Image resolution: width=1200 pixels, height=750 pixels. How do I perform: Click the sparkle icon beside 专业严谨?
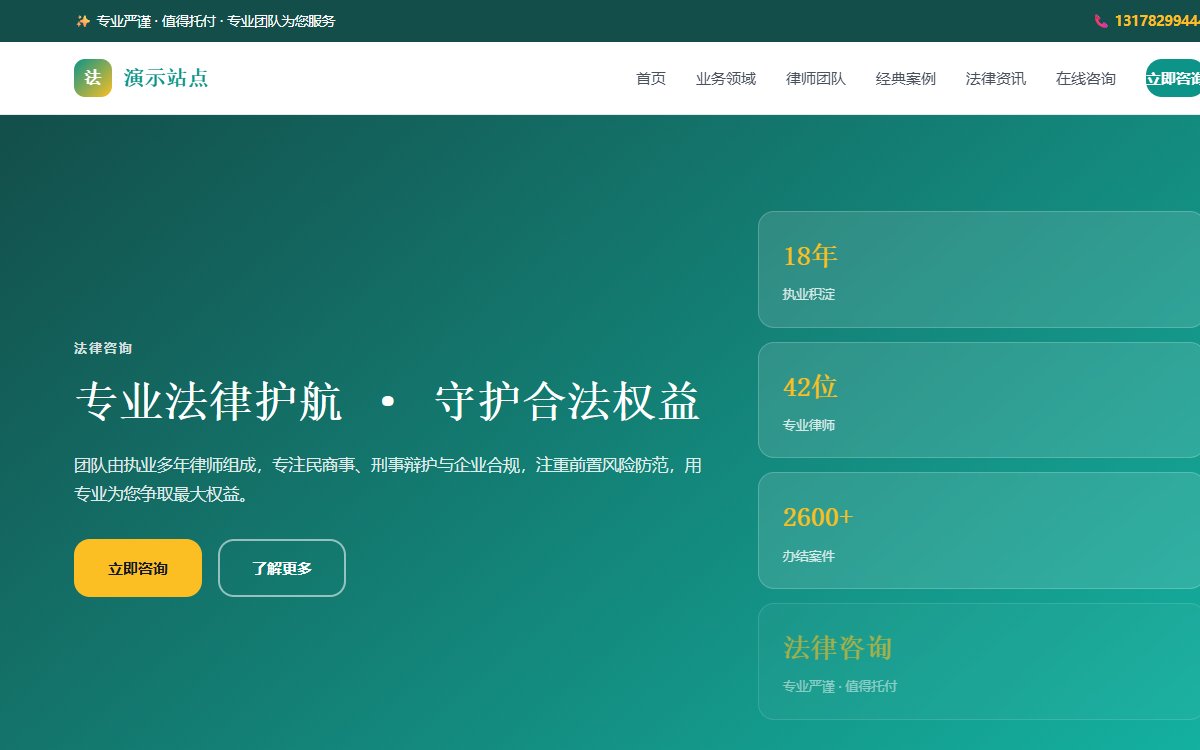tap(83, 21)
